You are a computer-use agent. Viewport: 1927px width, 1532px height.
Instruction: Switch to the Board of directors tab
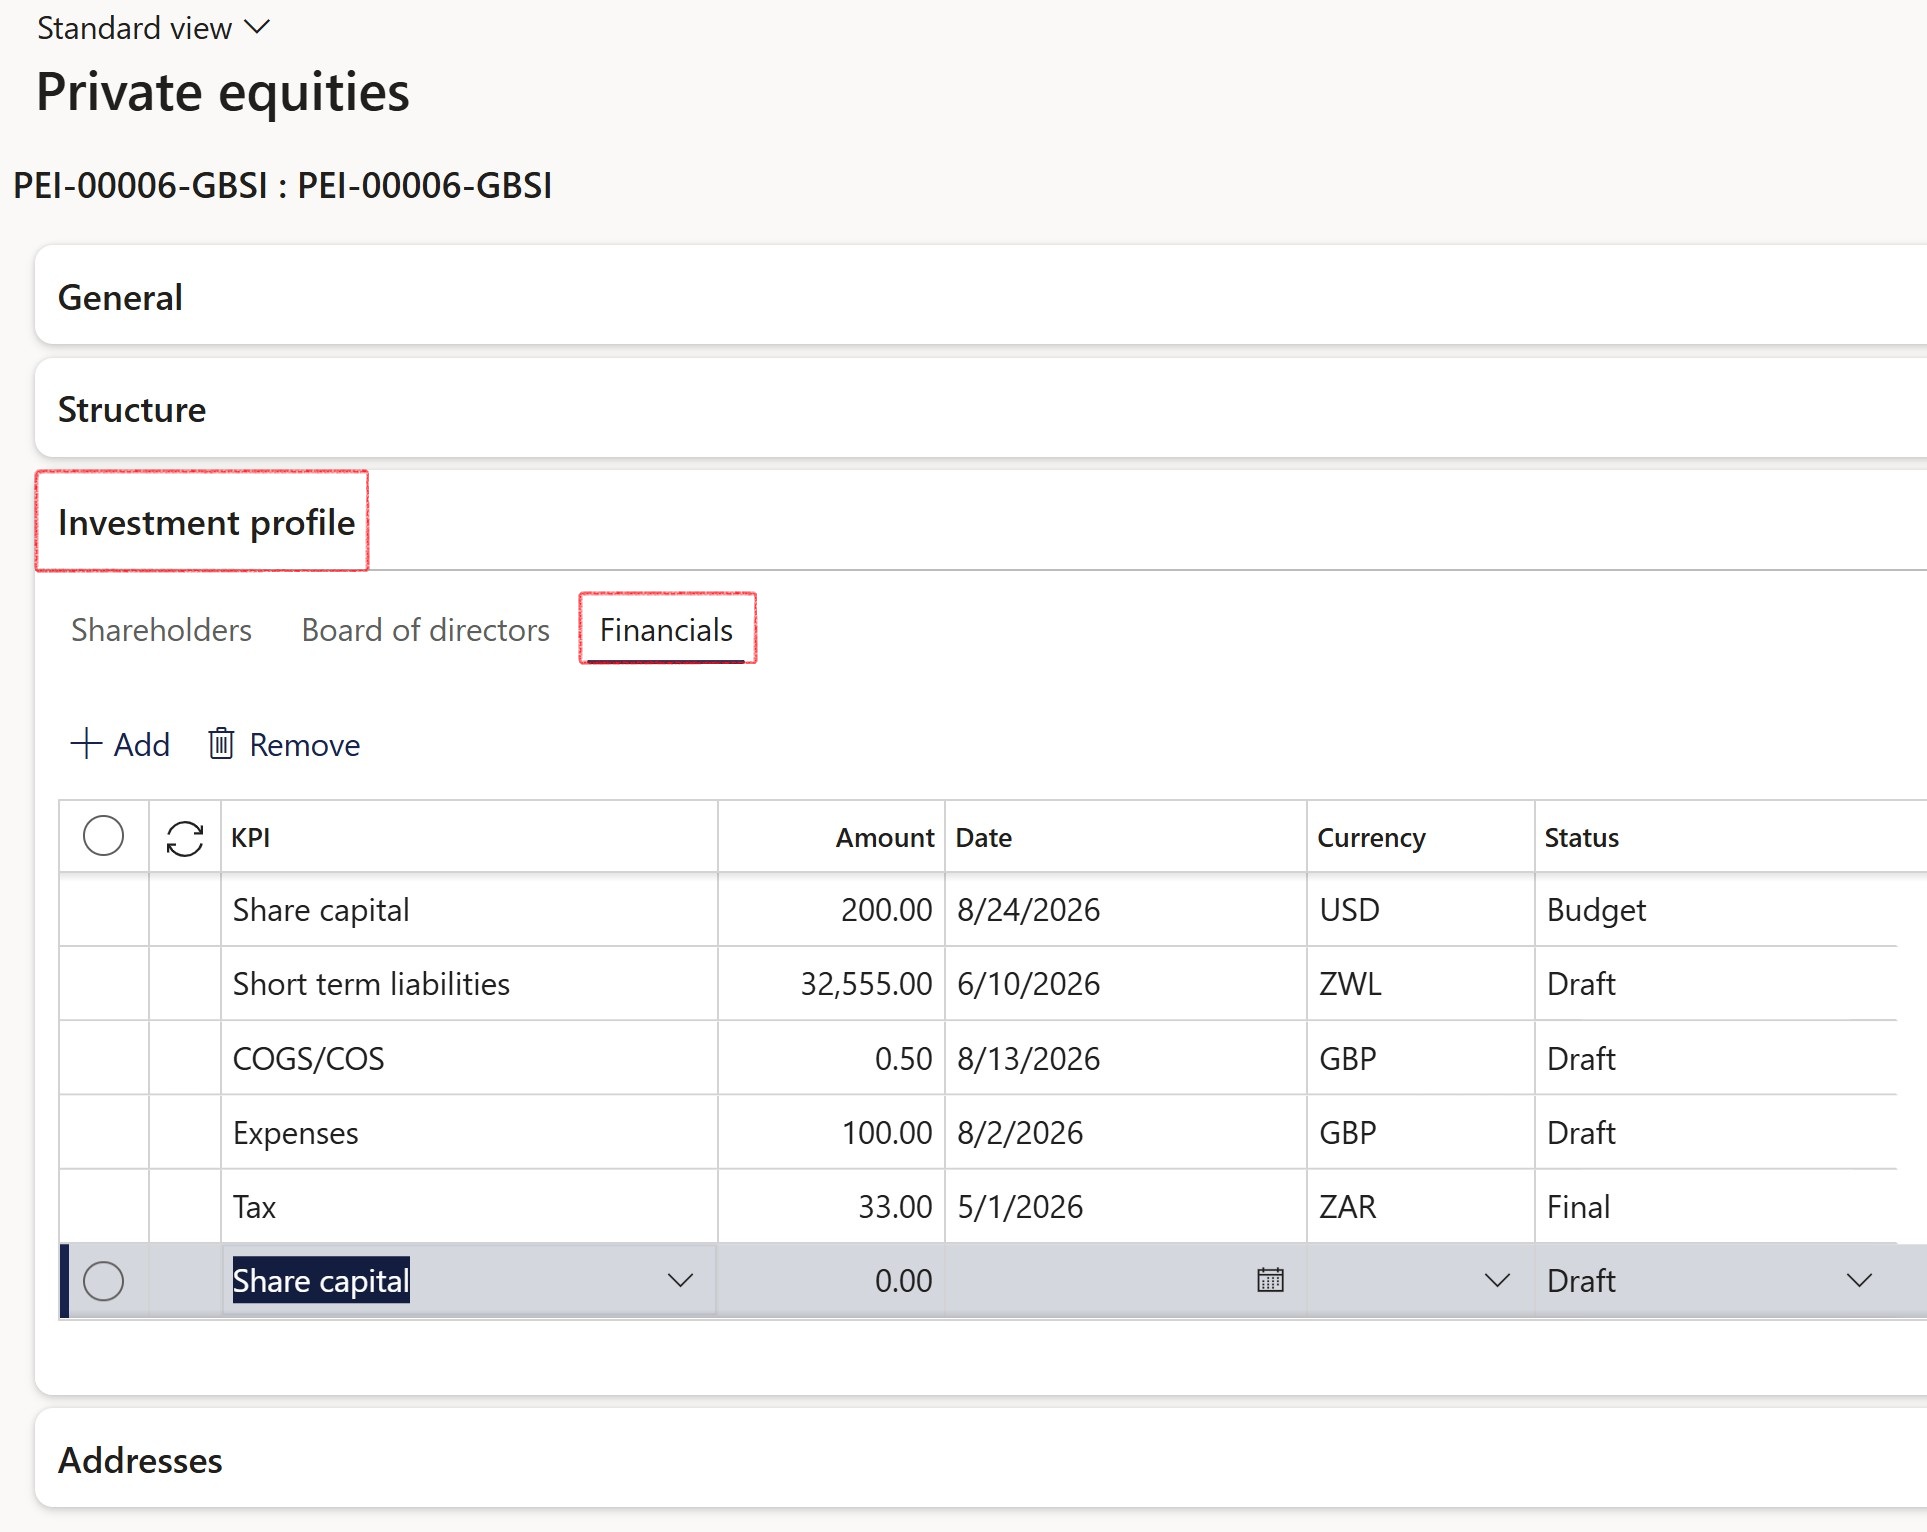point(426,630)
